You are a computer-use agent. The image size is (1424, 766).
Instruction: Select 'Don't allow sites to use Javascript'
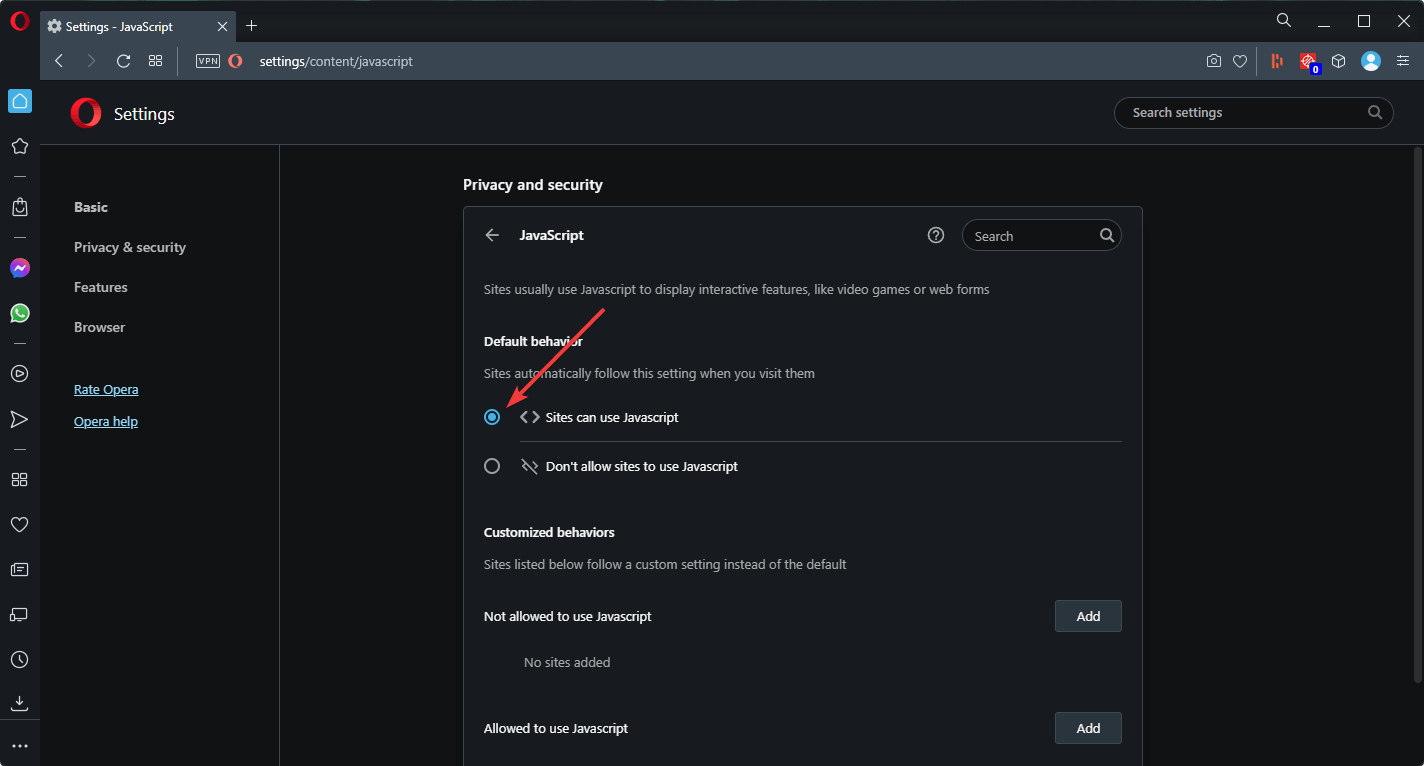click(x=492, y=466)
